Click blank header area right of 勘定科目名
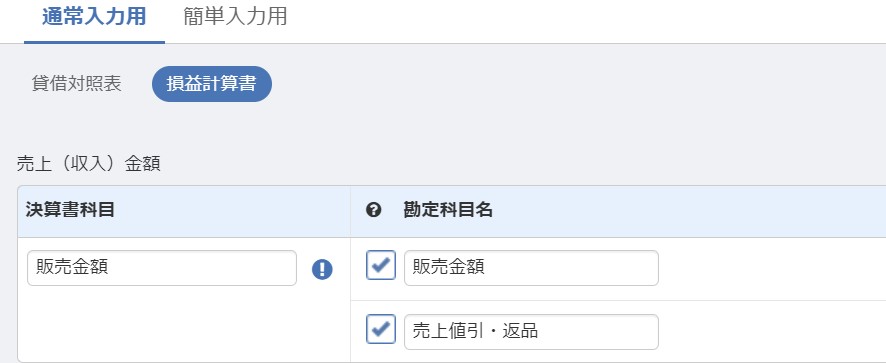The image size is (886, 363). [x=689, y=211]
